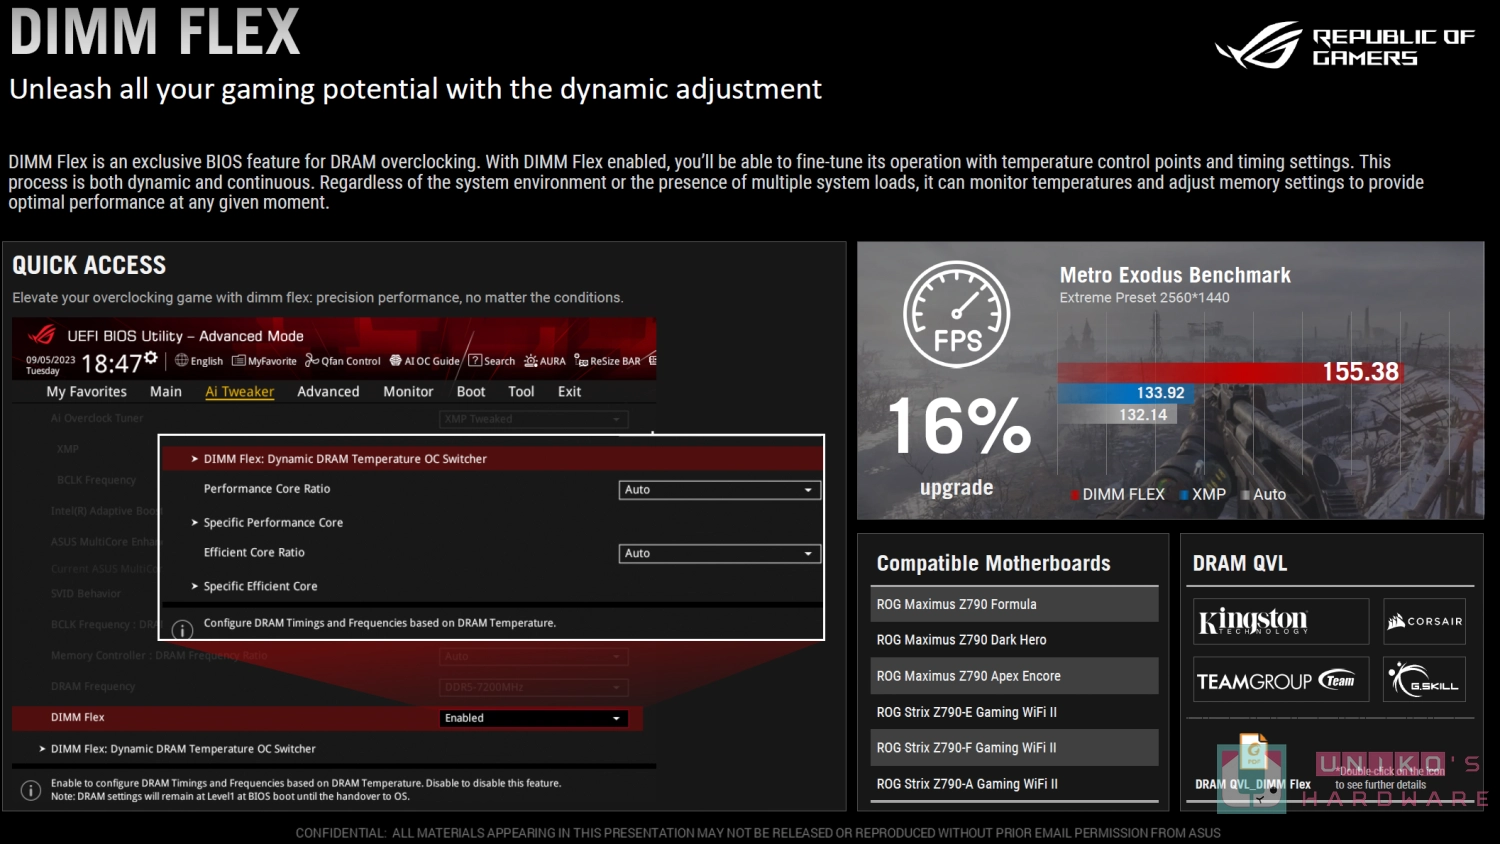Click the 18:47 BIOS clock
The image size is (1500, 844).
click(x=110, y=364)
